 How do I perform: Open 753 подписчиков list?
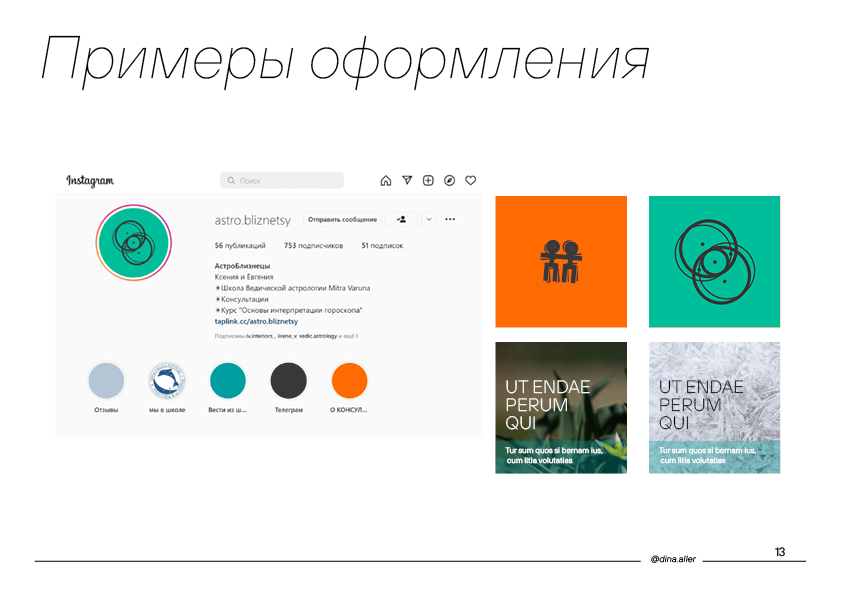[313, 245]
